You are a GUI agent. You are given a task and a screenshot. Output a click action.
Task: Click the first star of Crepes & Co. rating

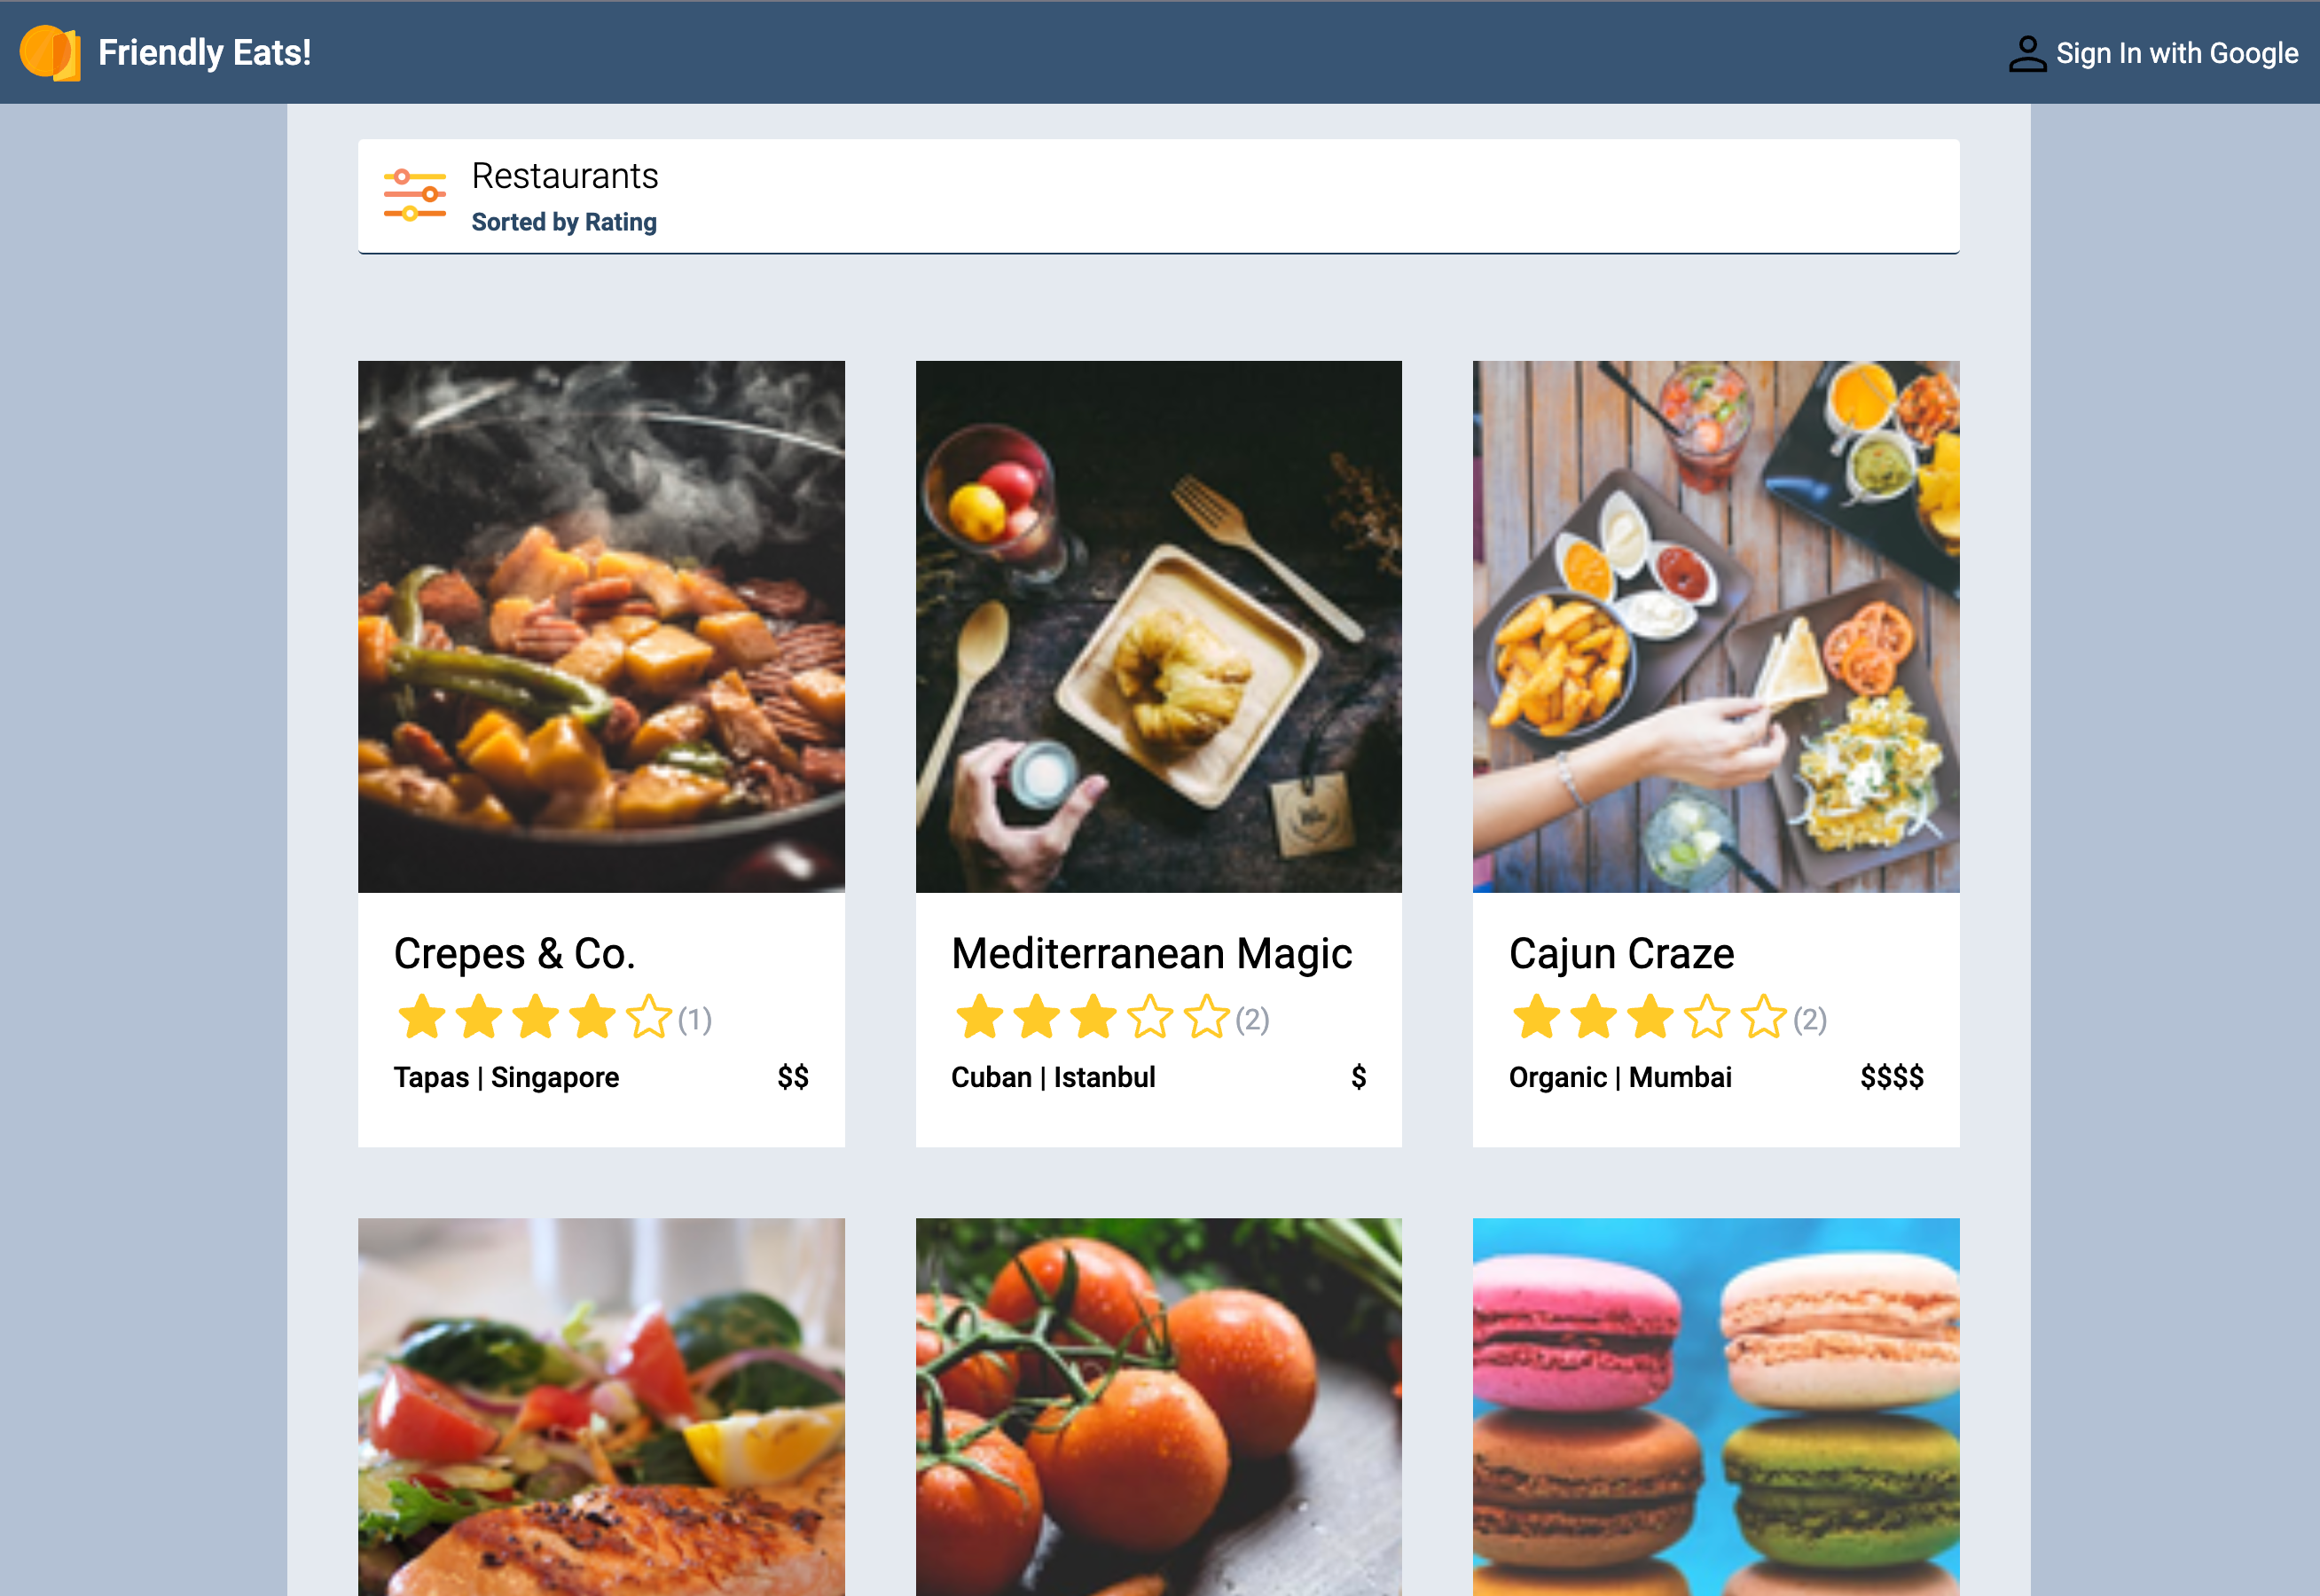point(422,1016)
